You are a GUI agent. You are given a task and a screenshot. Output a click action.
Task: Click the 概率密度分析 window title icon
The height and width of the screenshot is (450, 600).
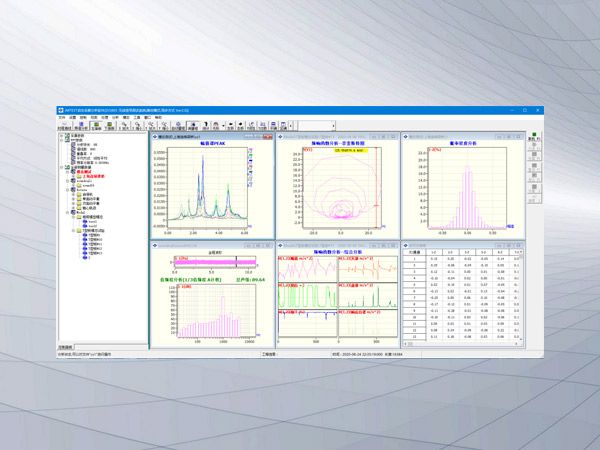(404, 137)
